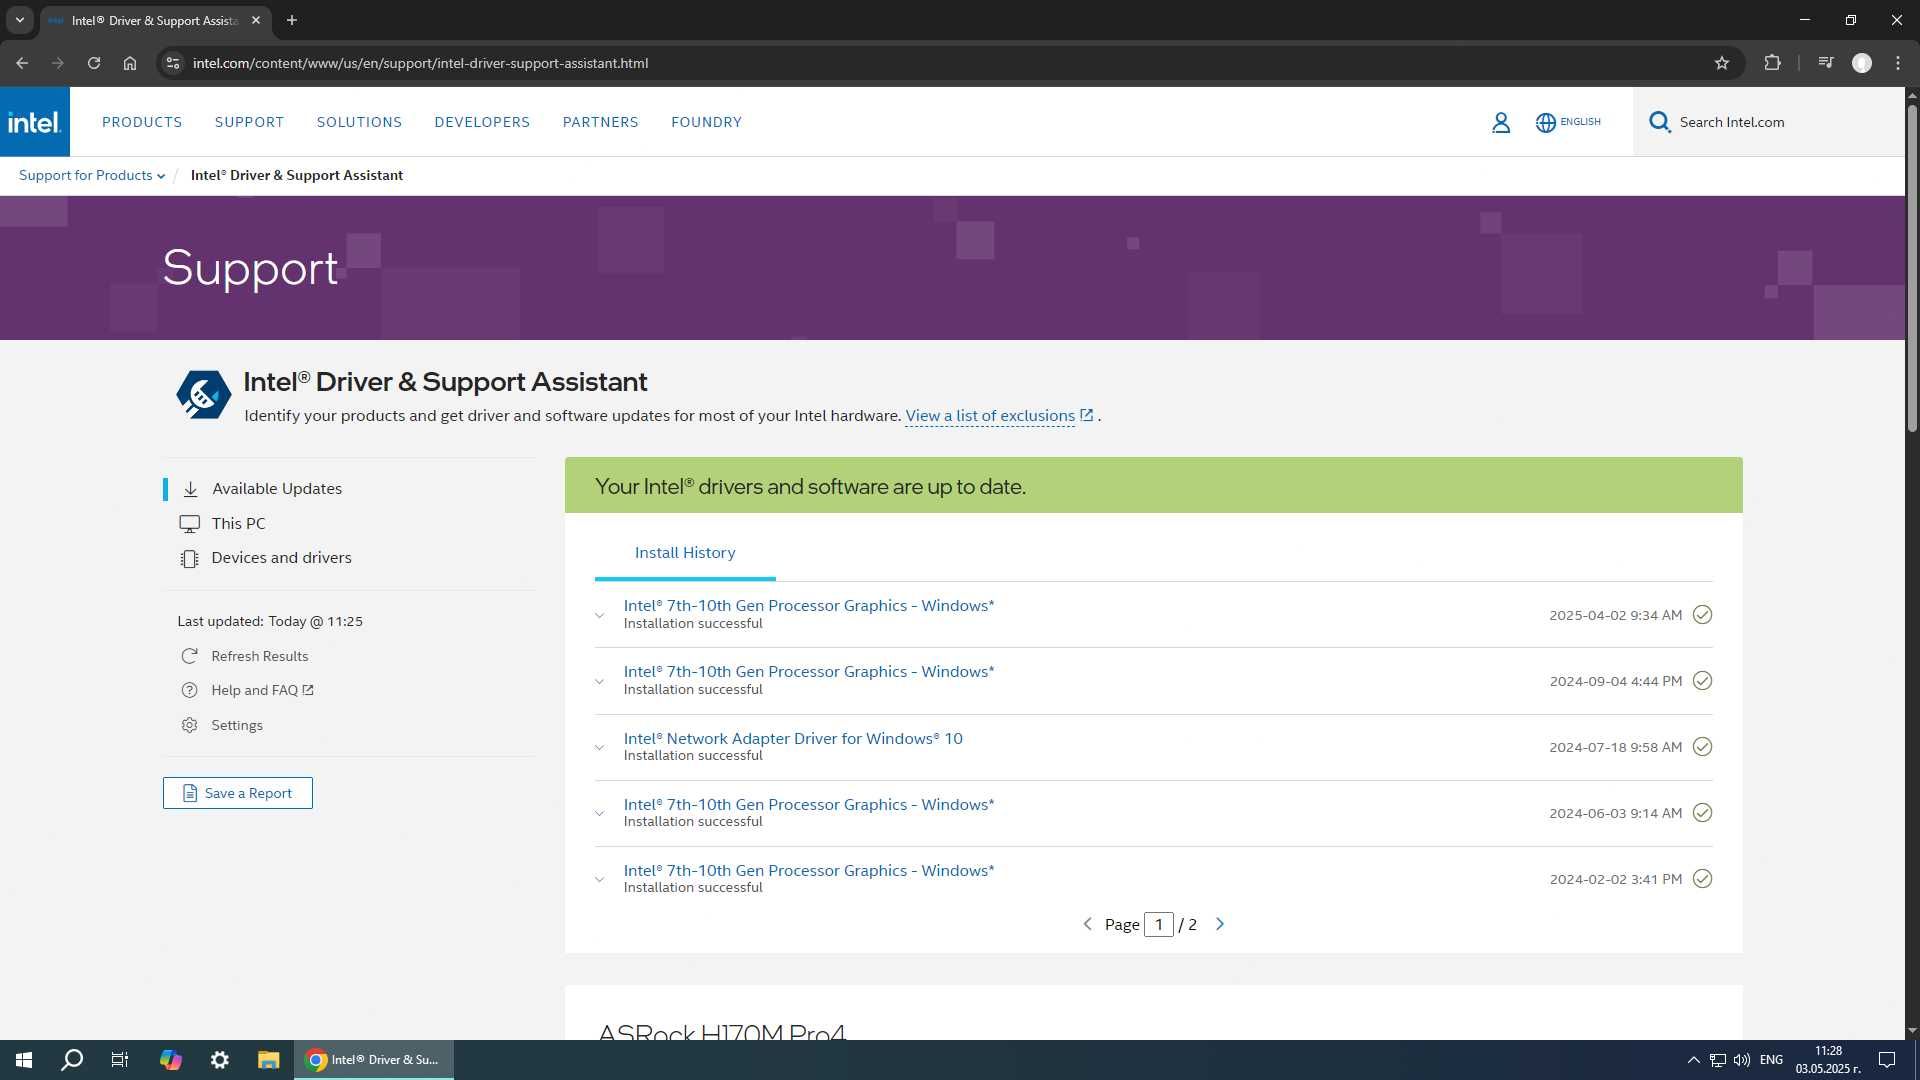Click the Save a Report button
The width and height of the screenshot is (1920, 1080).
tap(238, 793)
